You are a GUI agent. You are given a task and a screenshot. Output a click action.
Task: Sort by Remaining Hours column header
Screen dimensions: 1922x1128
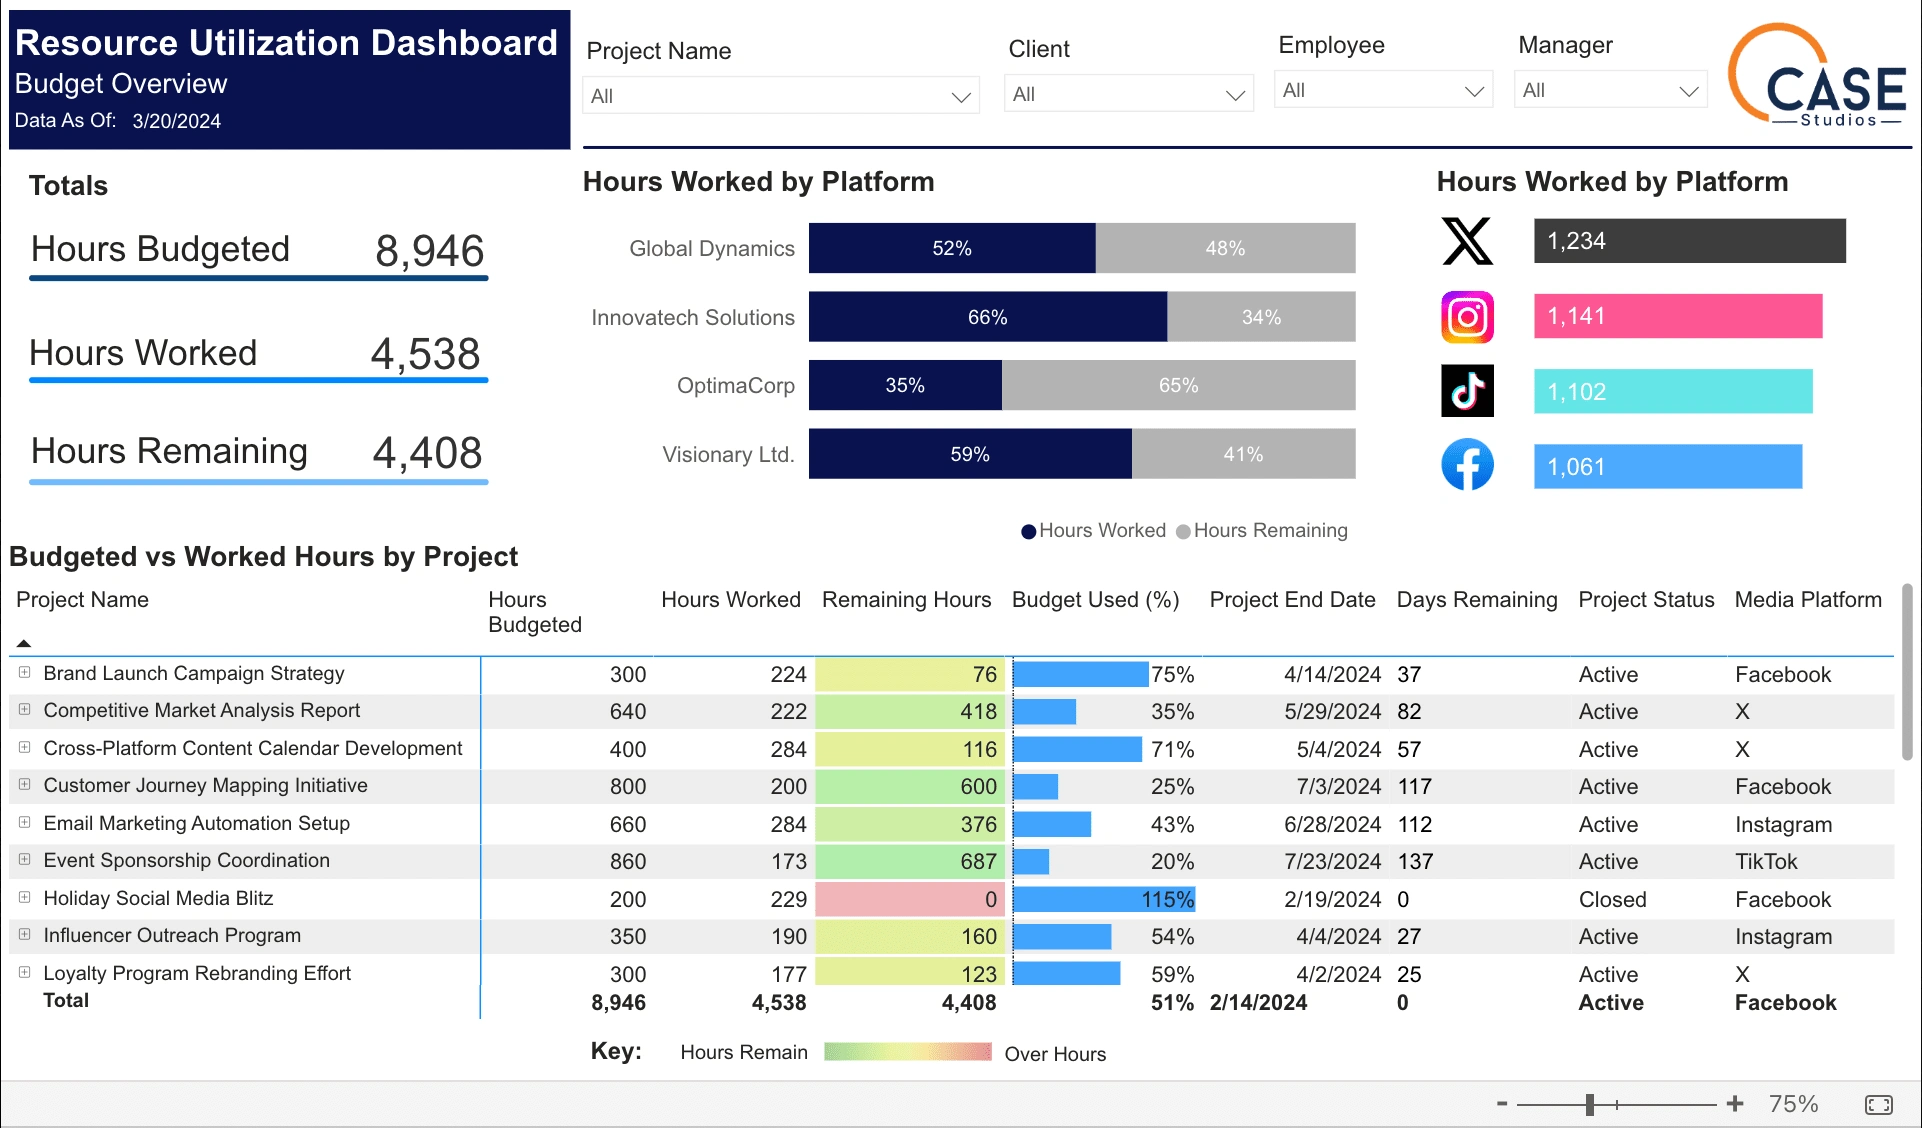click(x=907, y=600)
